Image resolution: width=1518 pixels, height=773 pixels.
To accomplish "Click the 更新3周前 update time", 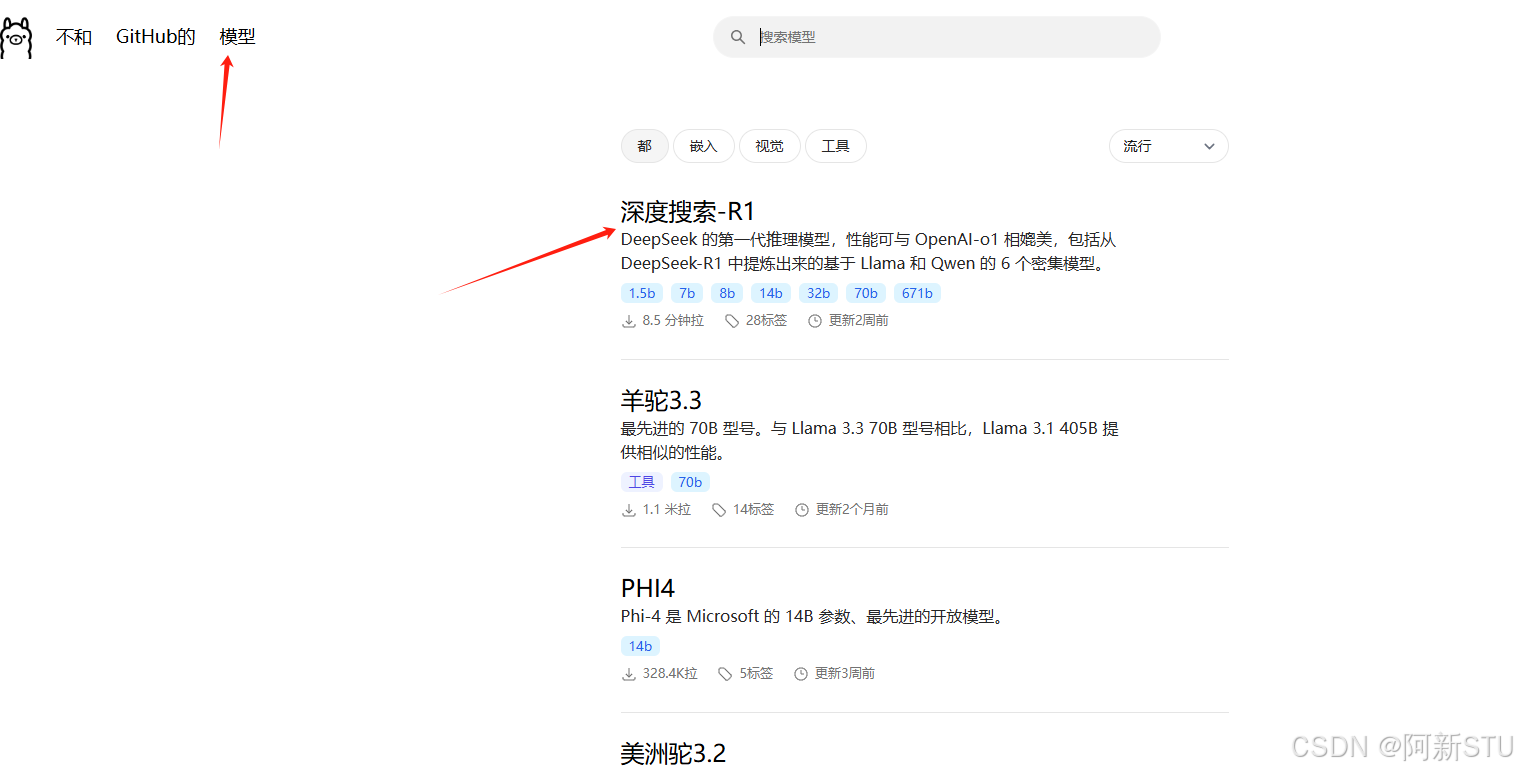I will 845,674.
